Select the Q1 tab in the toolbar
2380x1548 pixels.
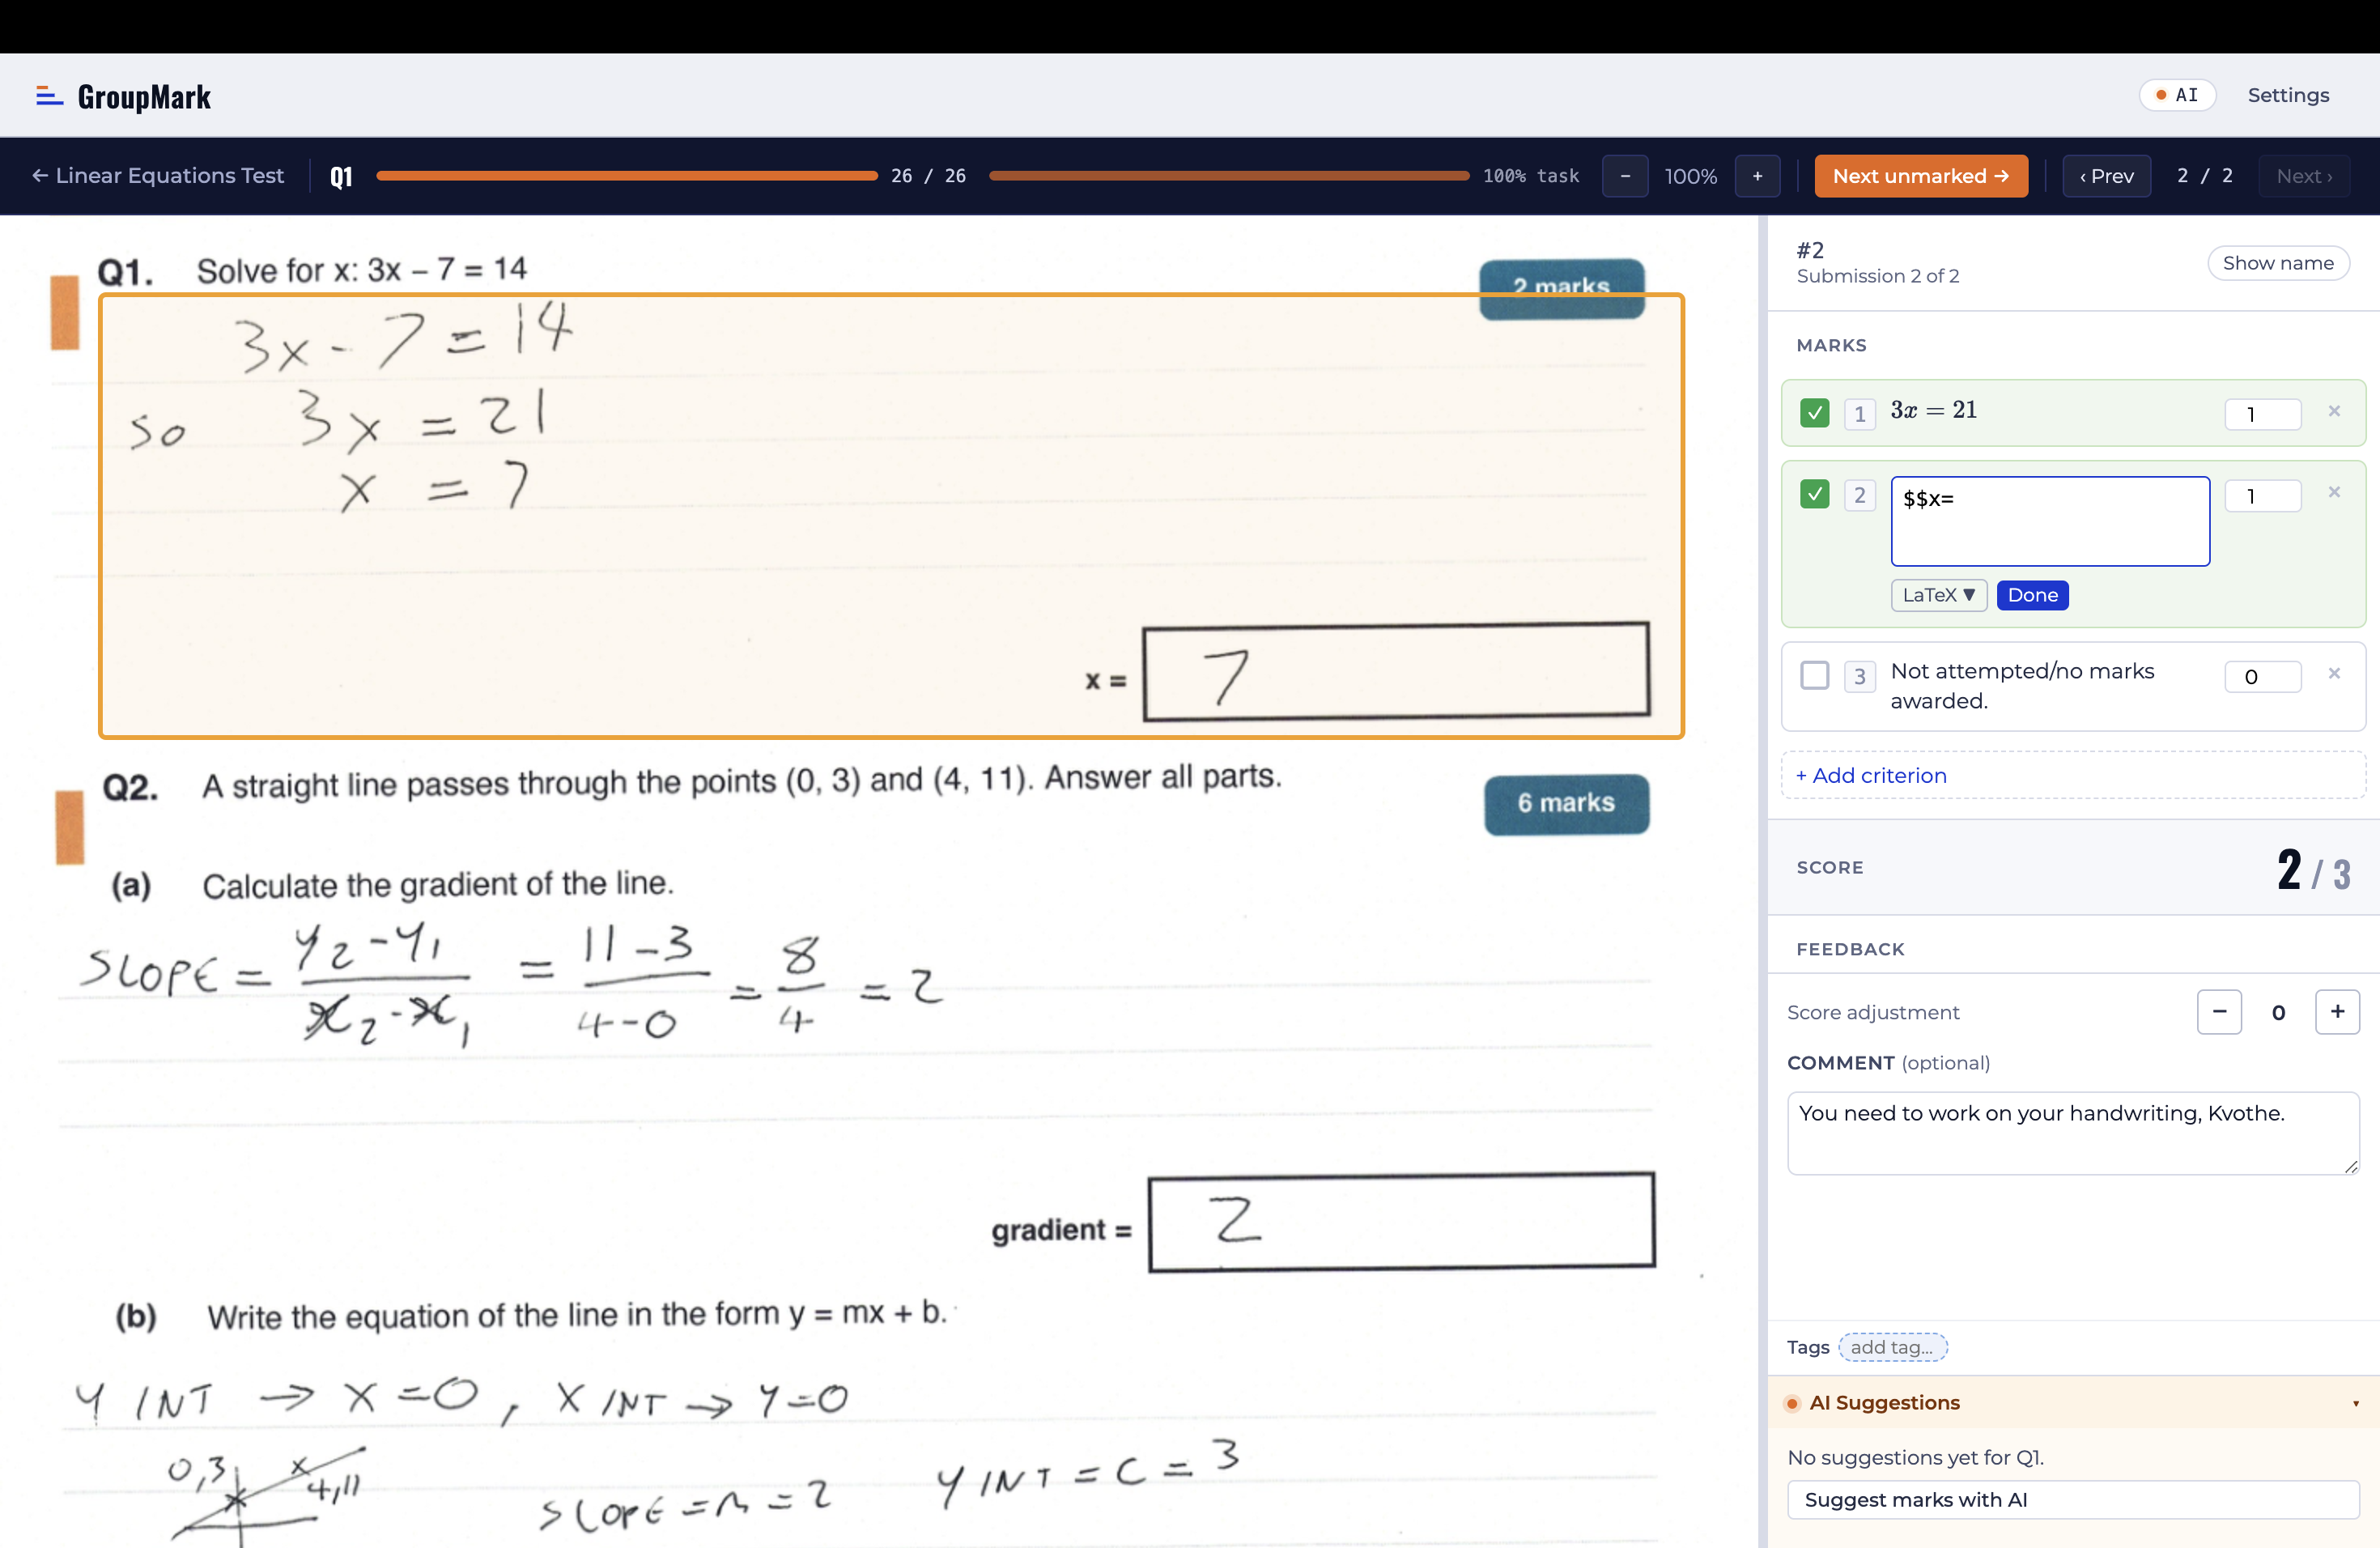(x=341, y=176)
